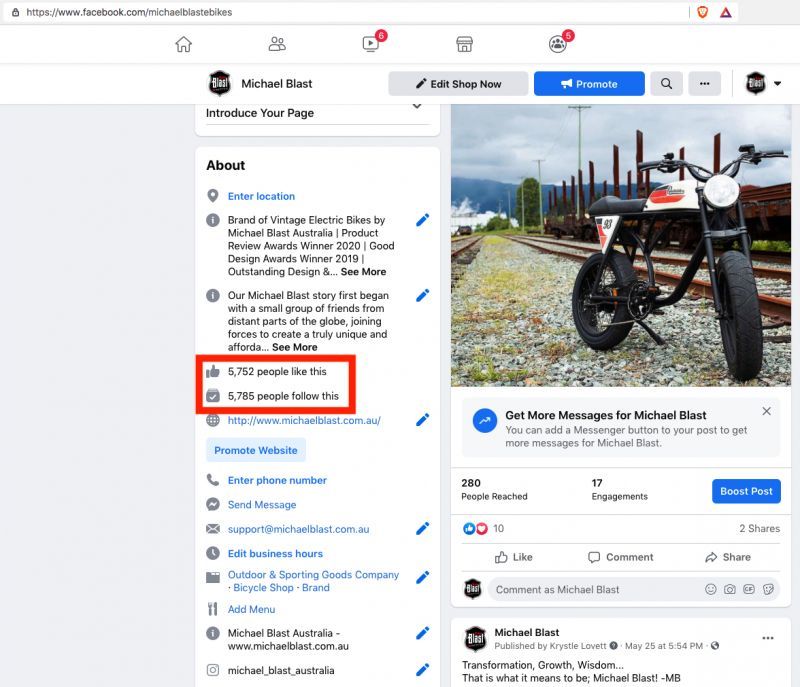Open the three-dot page options menu

coord(704,84)
